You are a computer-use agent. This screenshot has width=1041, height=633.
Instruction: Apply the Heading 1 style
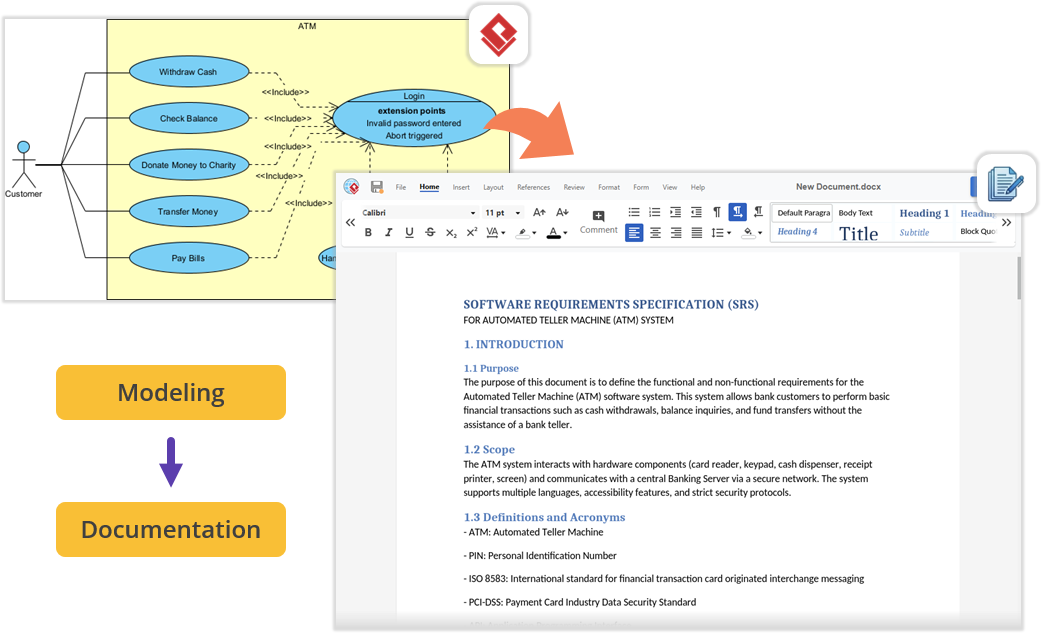coord(924,213)
